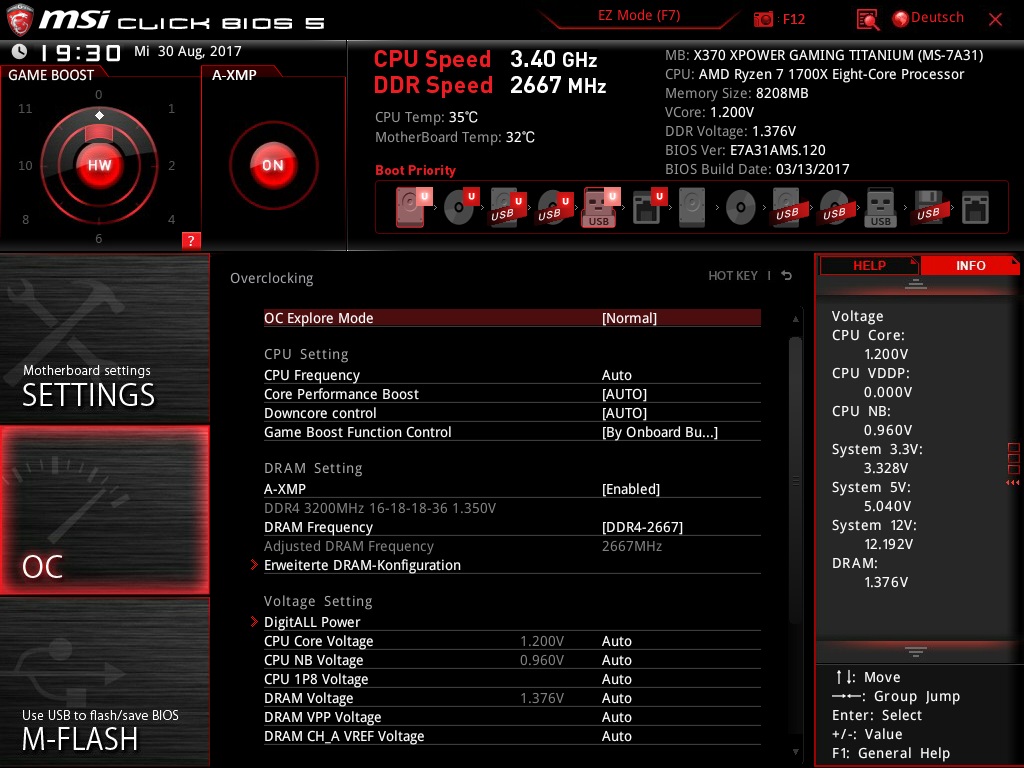Open the OC overclocking section
This screenshot has width=1024, height=768.
click(x=104, y=510)
